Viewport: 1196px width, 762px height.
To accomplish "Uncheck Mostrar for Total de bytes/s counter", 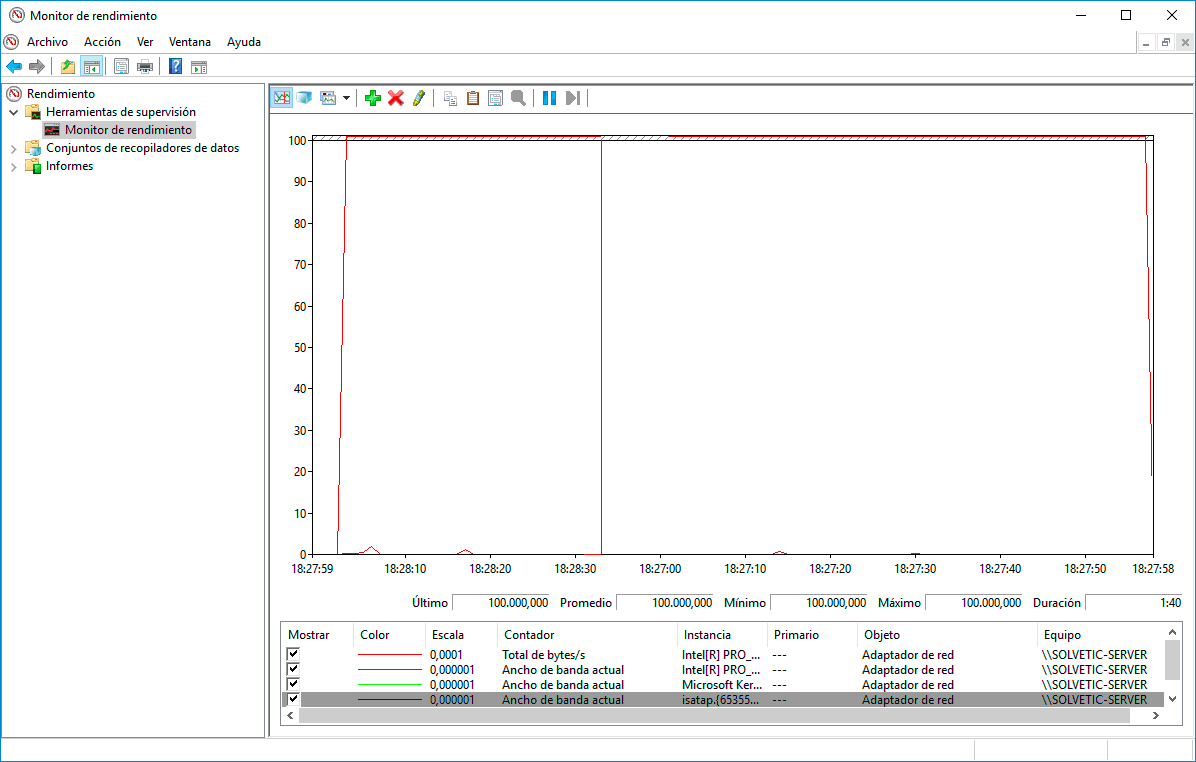I will click(x=293, y=655).
